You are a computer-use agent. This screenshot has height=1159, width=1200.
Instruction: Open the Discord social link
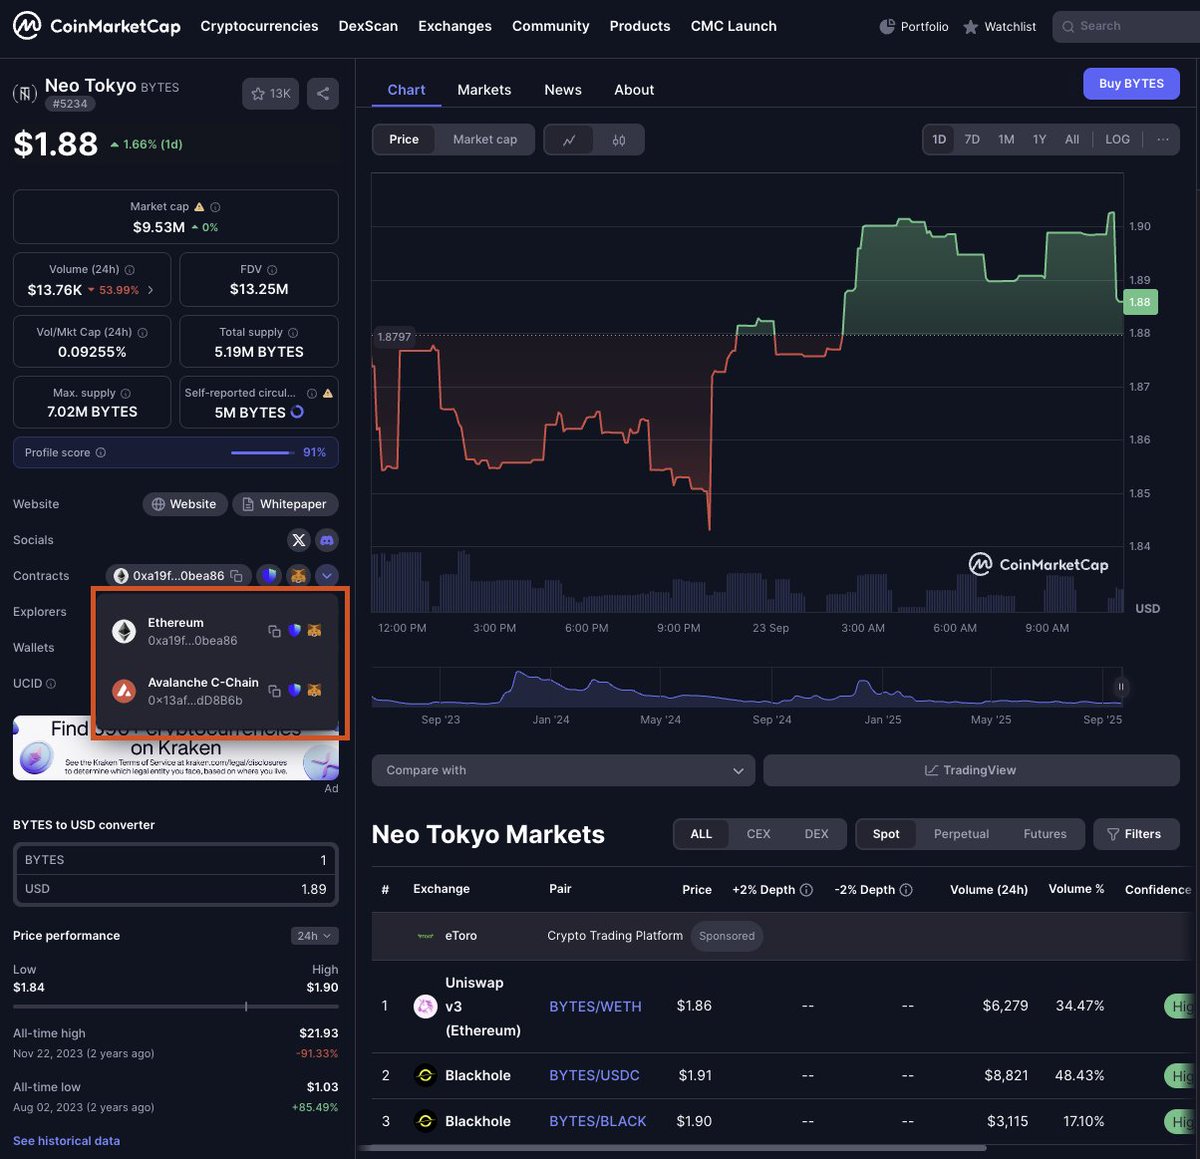327,540
